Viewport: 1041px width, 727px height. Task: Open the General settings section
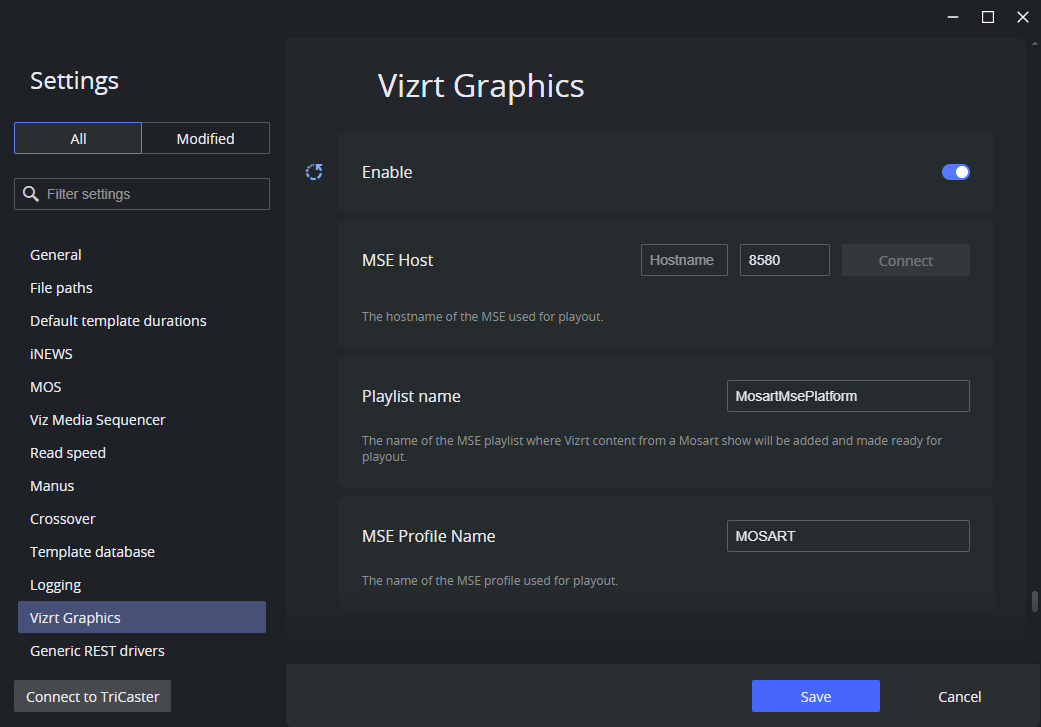point(55,254)
